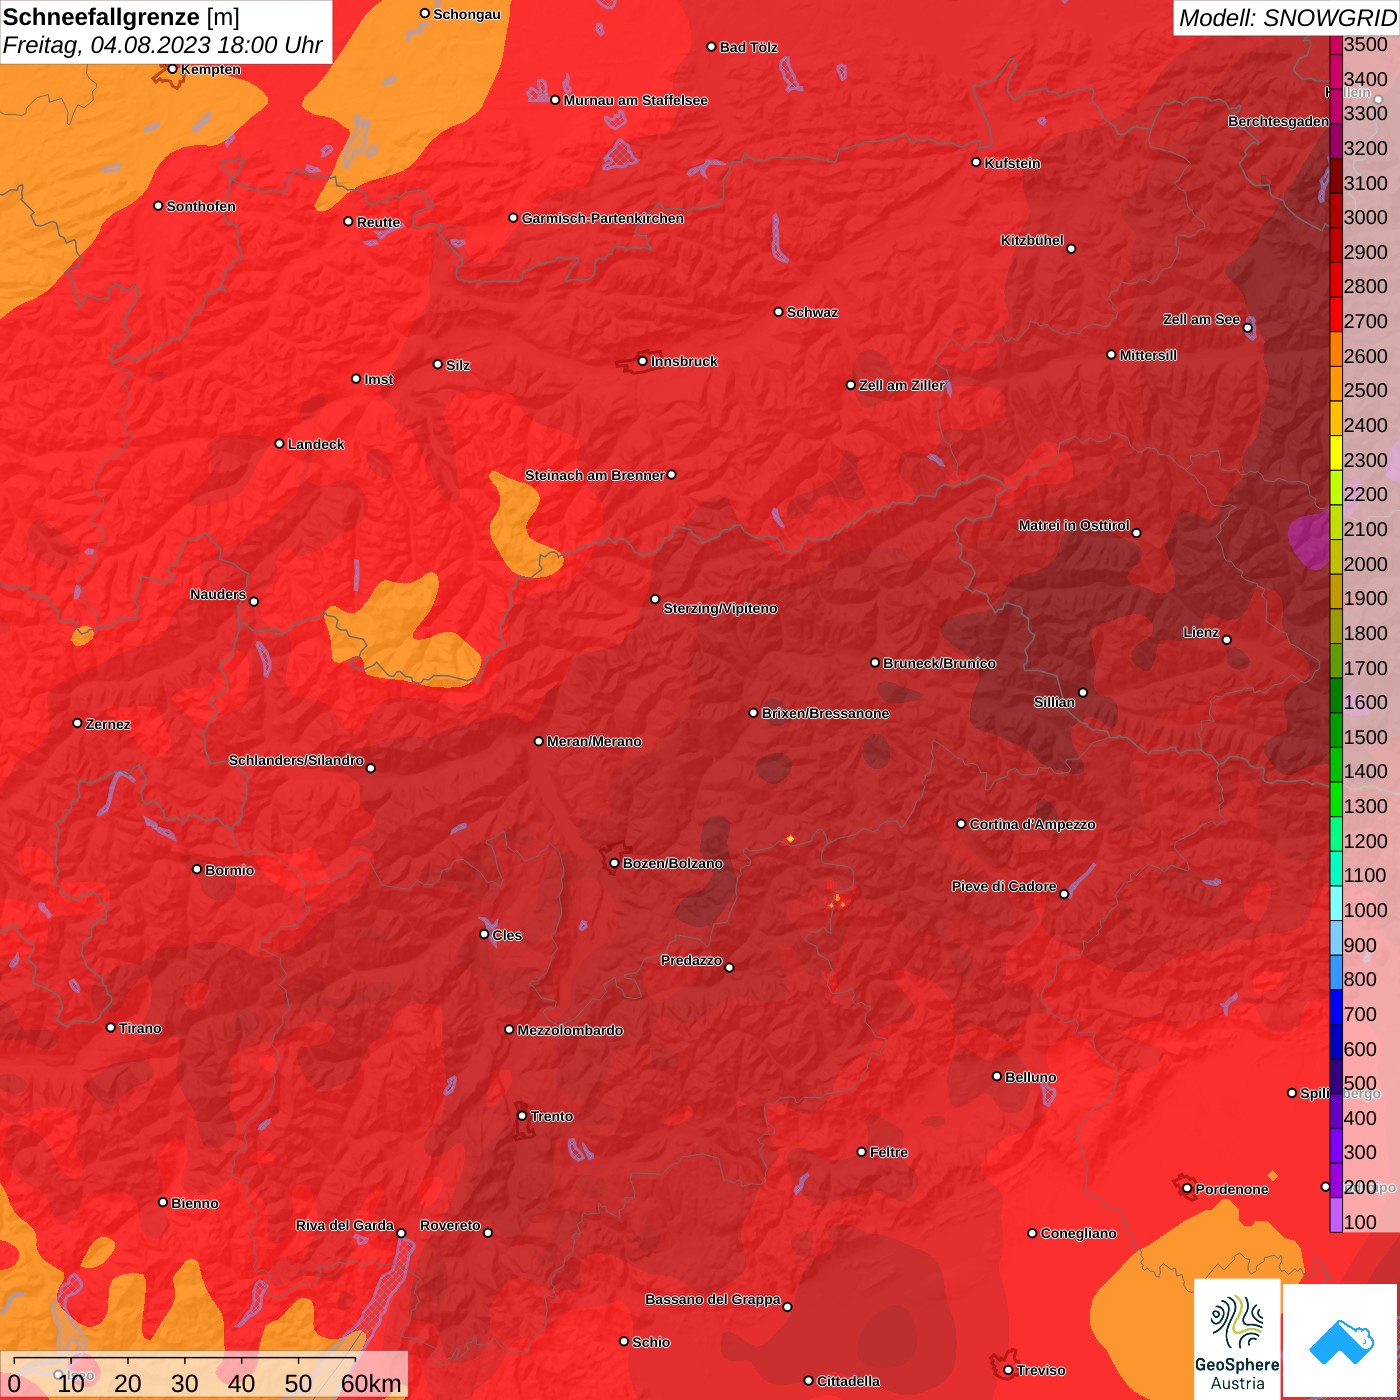Click the GeoSphere Austria logo

pyautogui.click(x=1237, y=1339)
